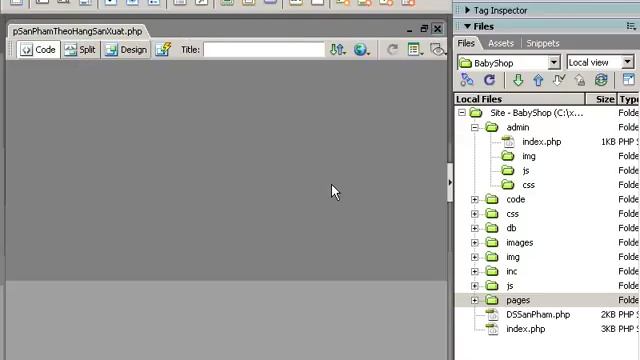Collapse the Site - BabyShop root node

pyautogui.click(x=462, y=113)
